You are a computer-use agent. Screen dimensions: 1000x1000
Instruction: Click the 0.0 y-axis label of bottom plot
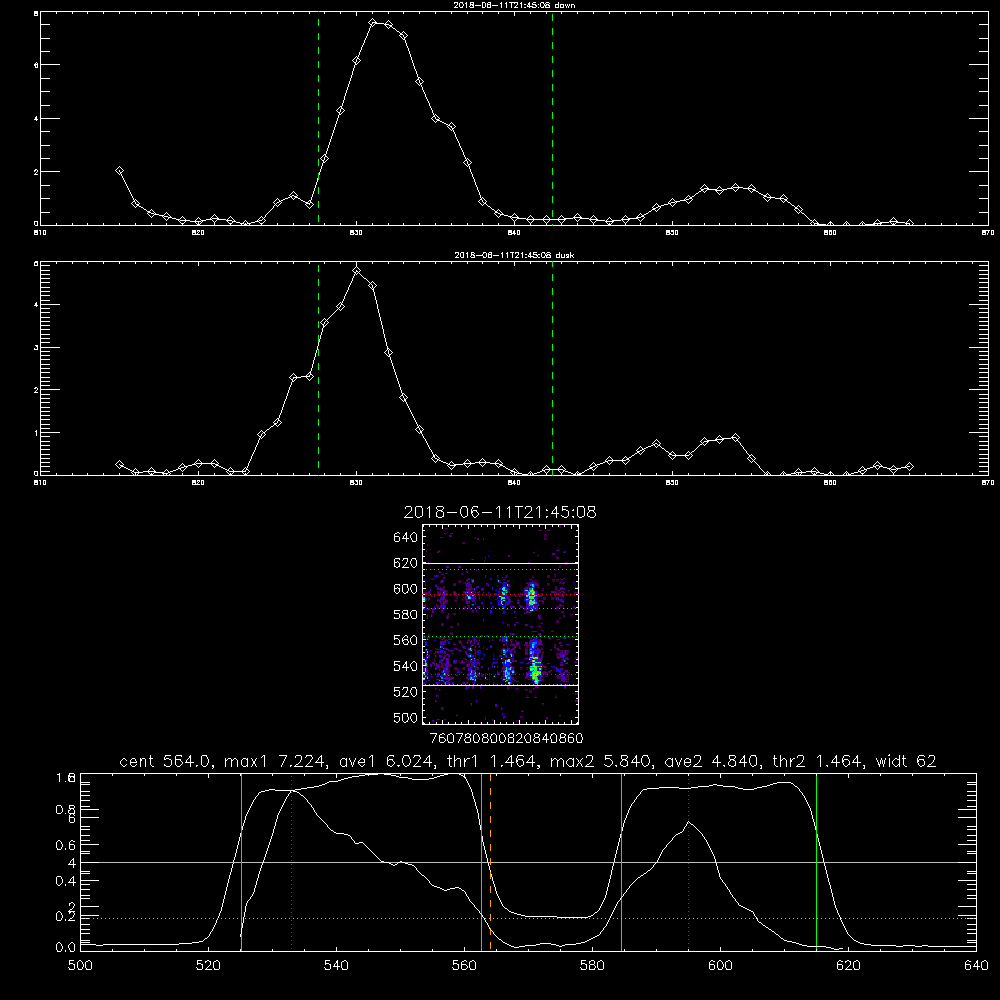coord(65,947)
